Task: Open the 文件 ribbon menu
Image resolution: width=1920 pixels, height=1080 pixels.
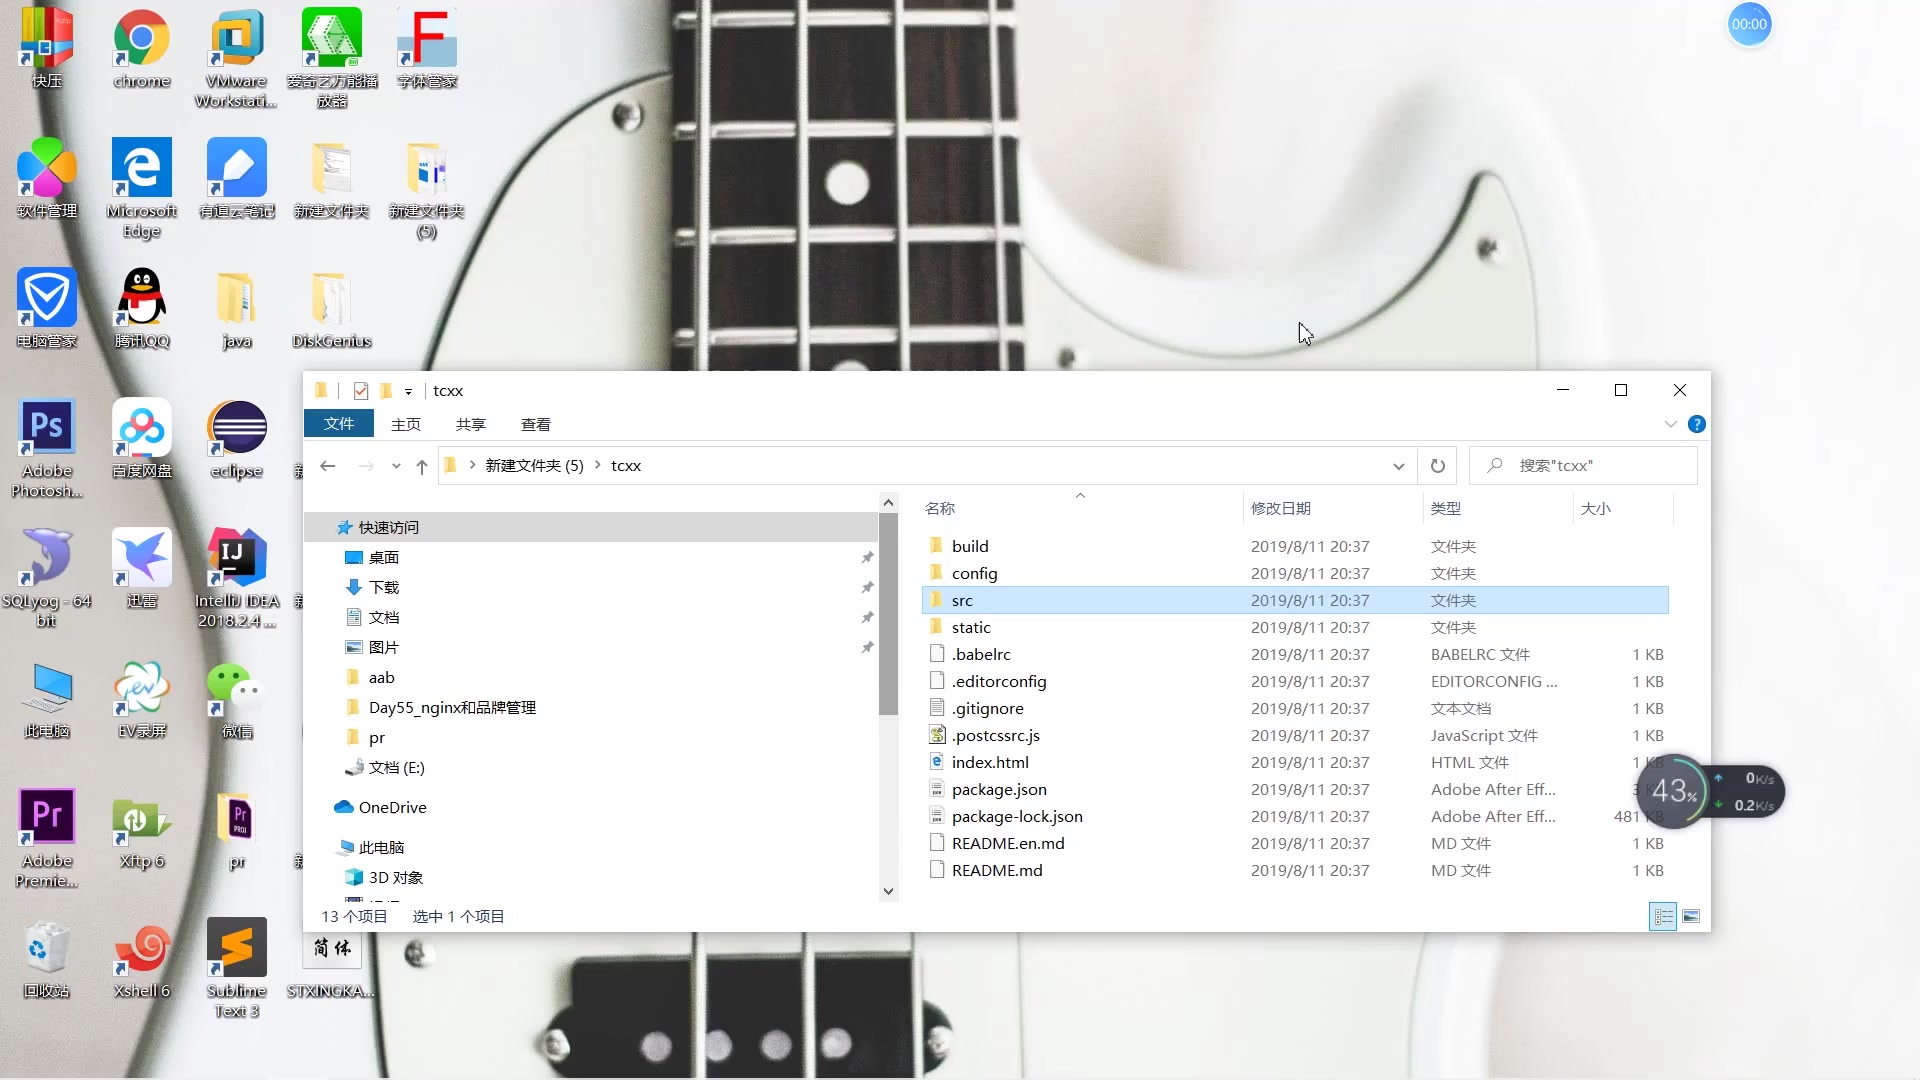Action: (x=338, y=424)
